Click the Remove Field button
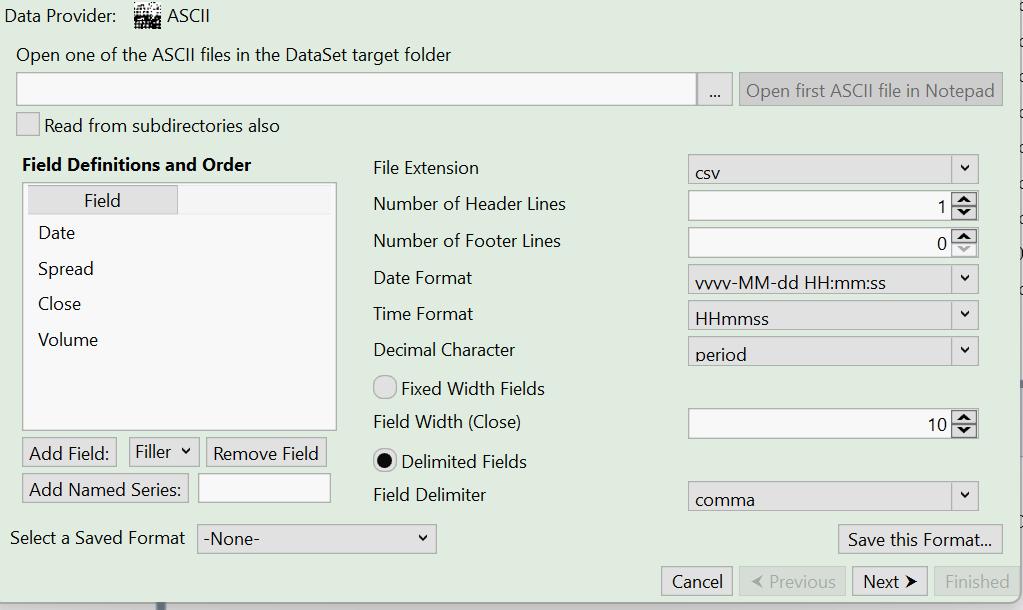Viewport: 1023px width, 610px height. click(266, 453)
